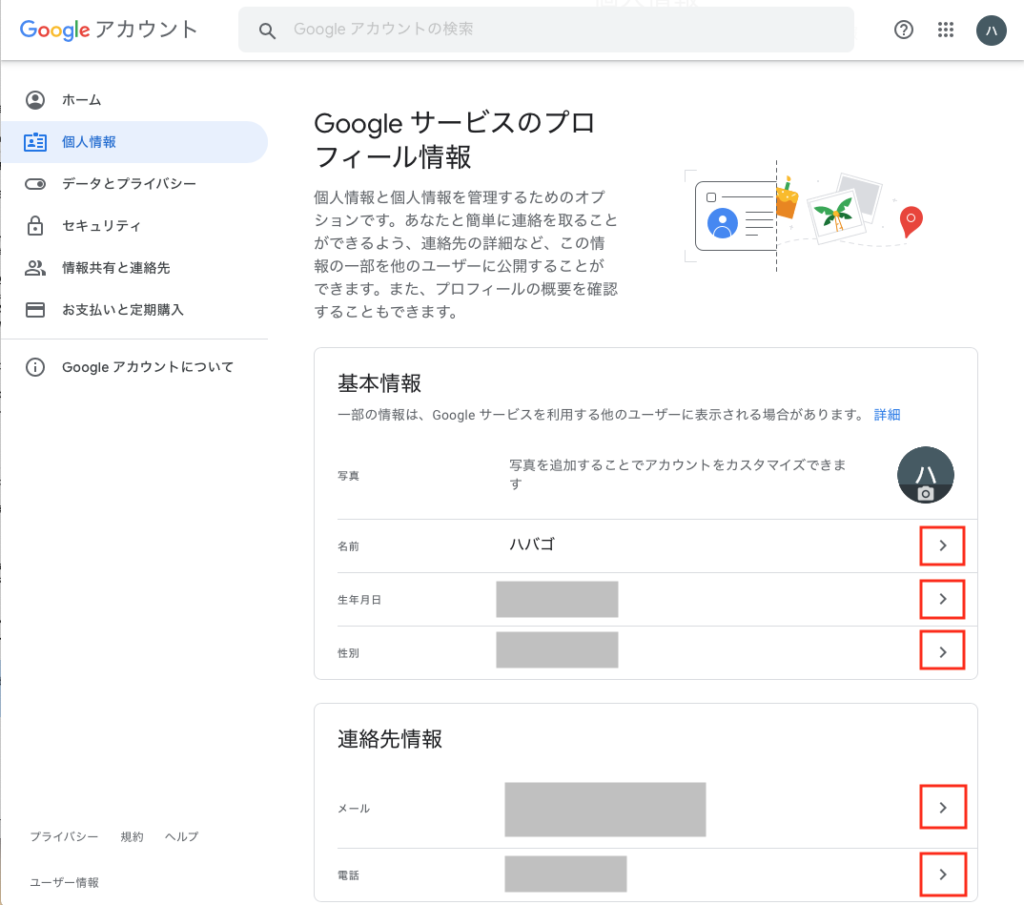Click the 詳細 link
The image size is (1024, 905).
pos(887,415)
